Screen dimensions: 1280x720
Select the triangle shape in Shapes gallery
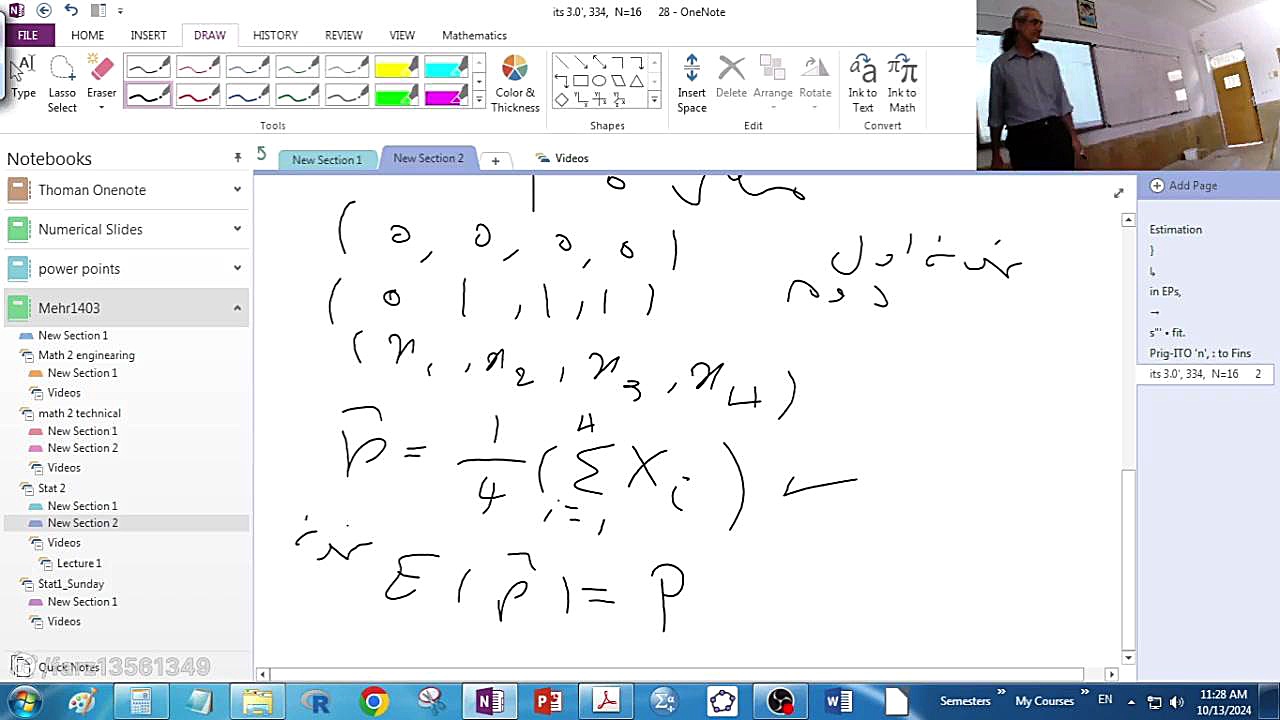coord(636,81)
